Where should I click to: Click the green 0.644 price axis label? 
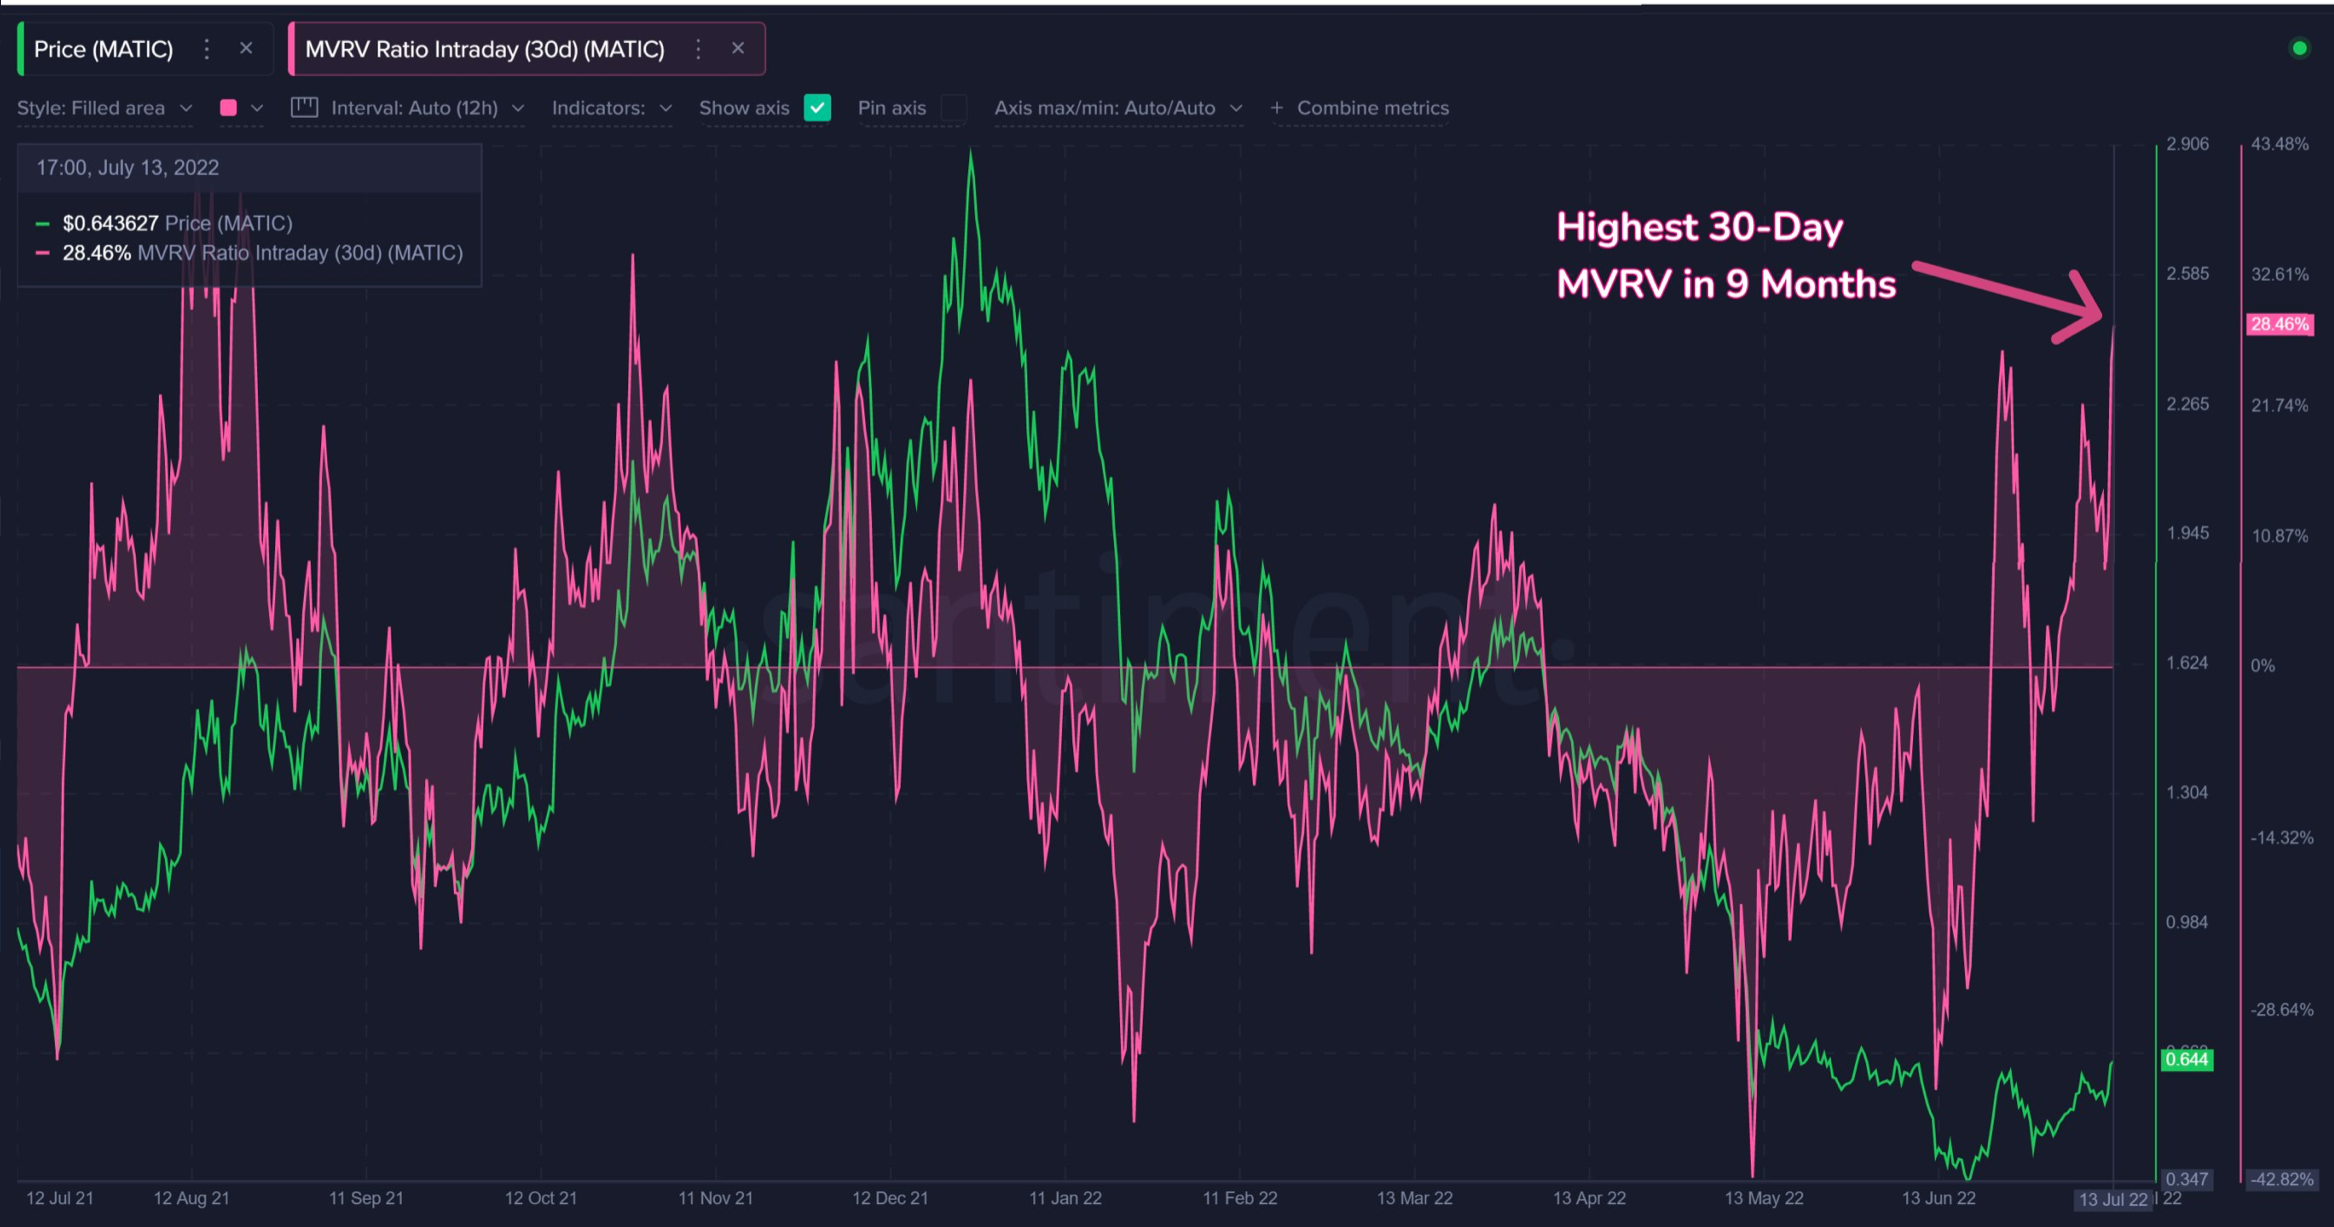point(2186,1059)
